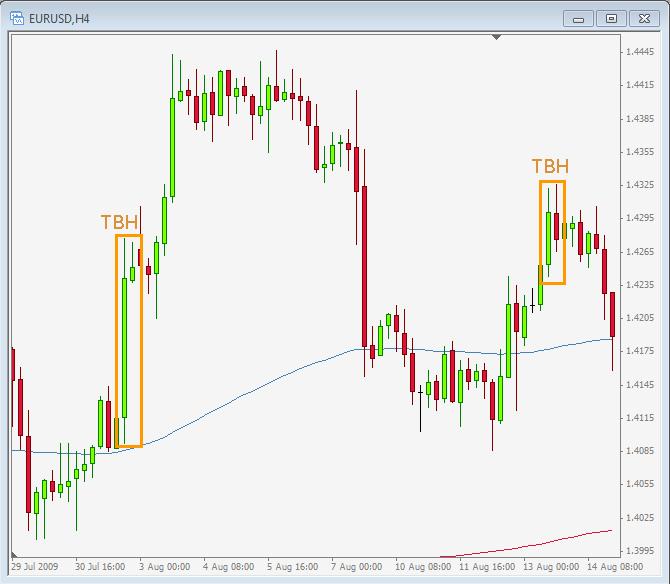Click the 4 Aug 08:00 time label
Image resolution: width=670 pixels, height=584 pixels.
tap(229, 566)
